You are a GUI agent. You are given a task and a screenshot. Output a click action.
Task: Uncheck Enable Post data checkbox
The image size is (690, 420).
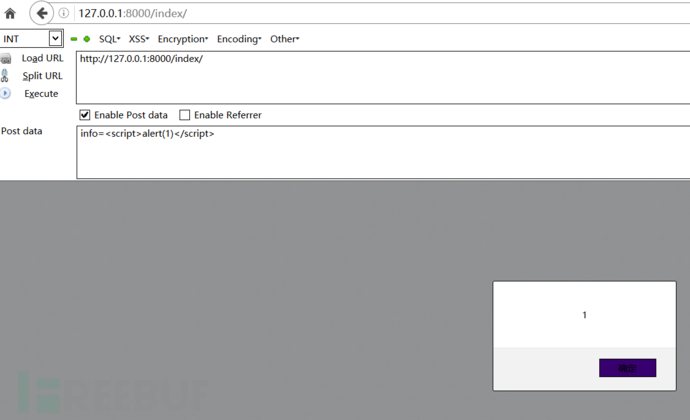pos(84,115)
